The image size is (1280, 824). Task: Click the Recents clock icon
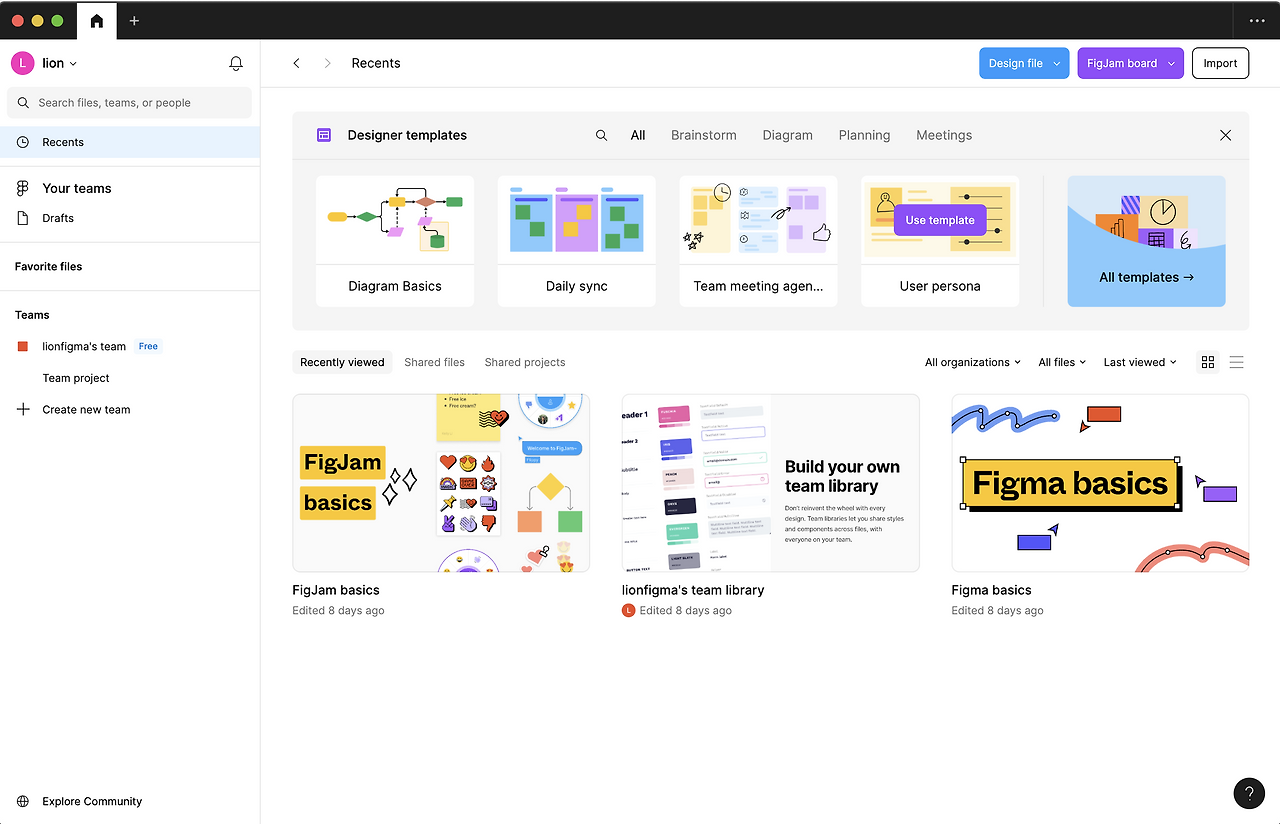23,142
